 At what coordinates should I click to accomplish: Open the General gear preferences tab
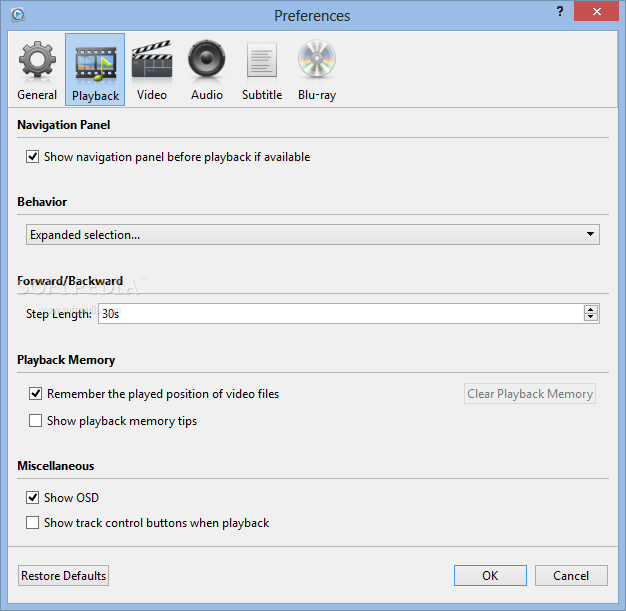[37, 70]
